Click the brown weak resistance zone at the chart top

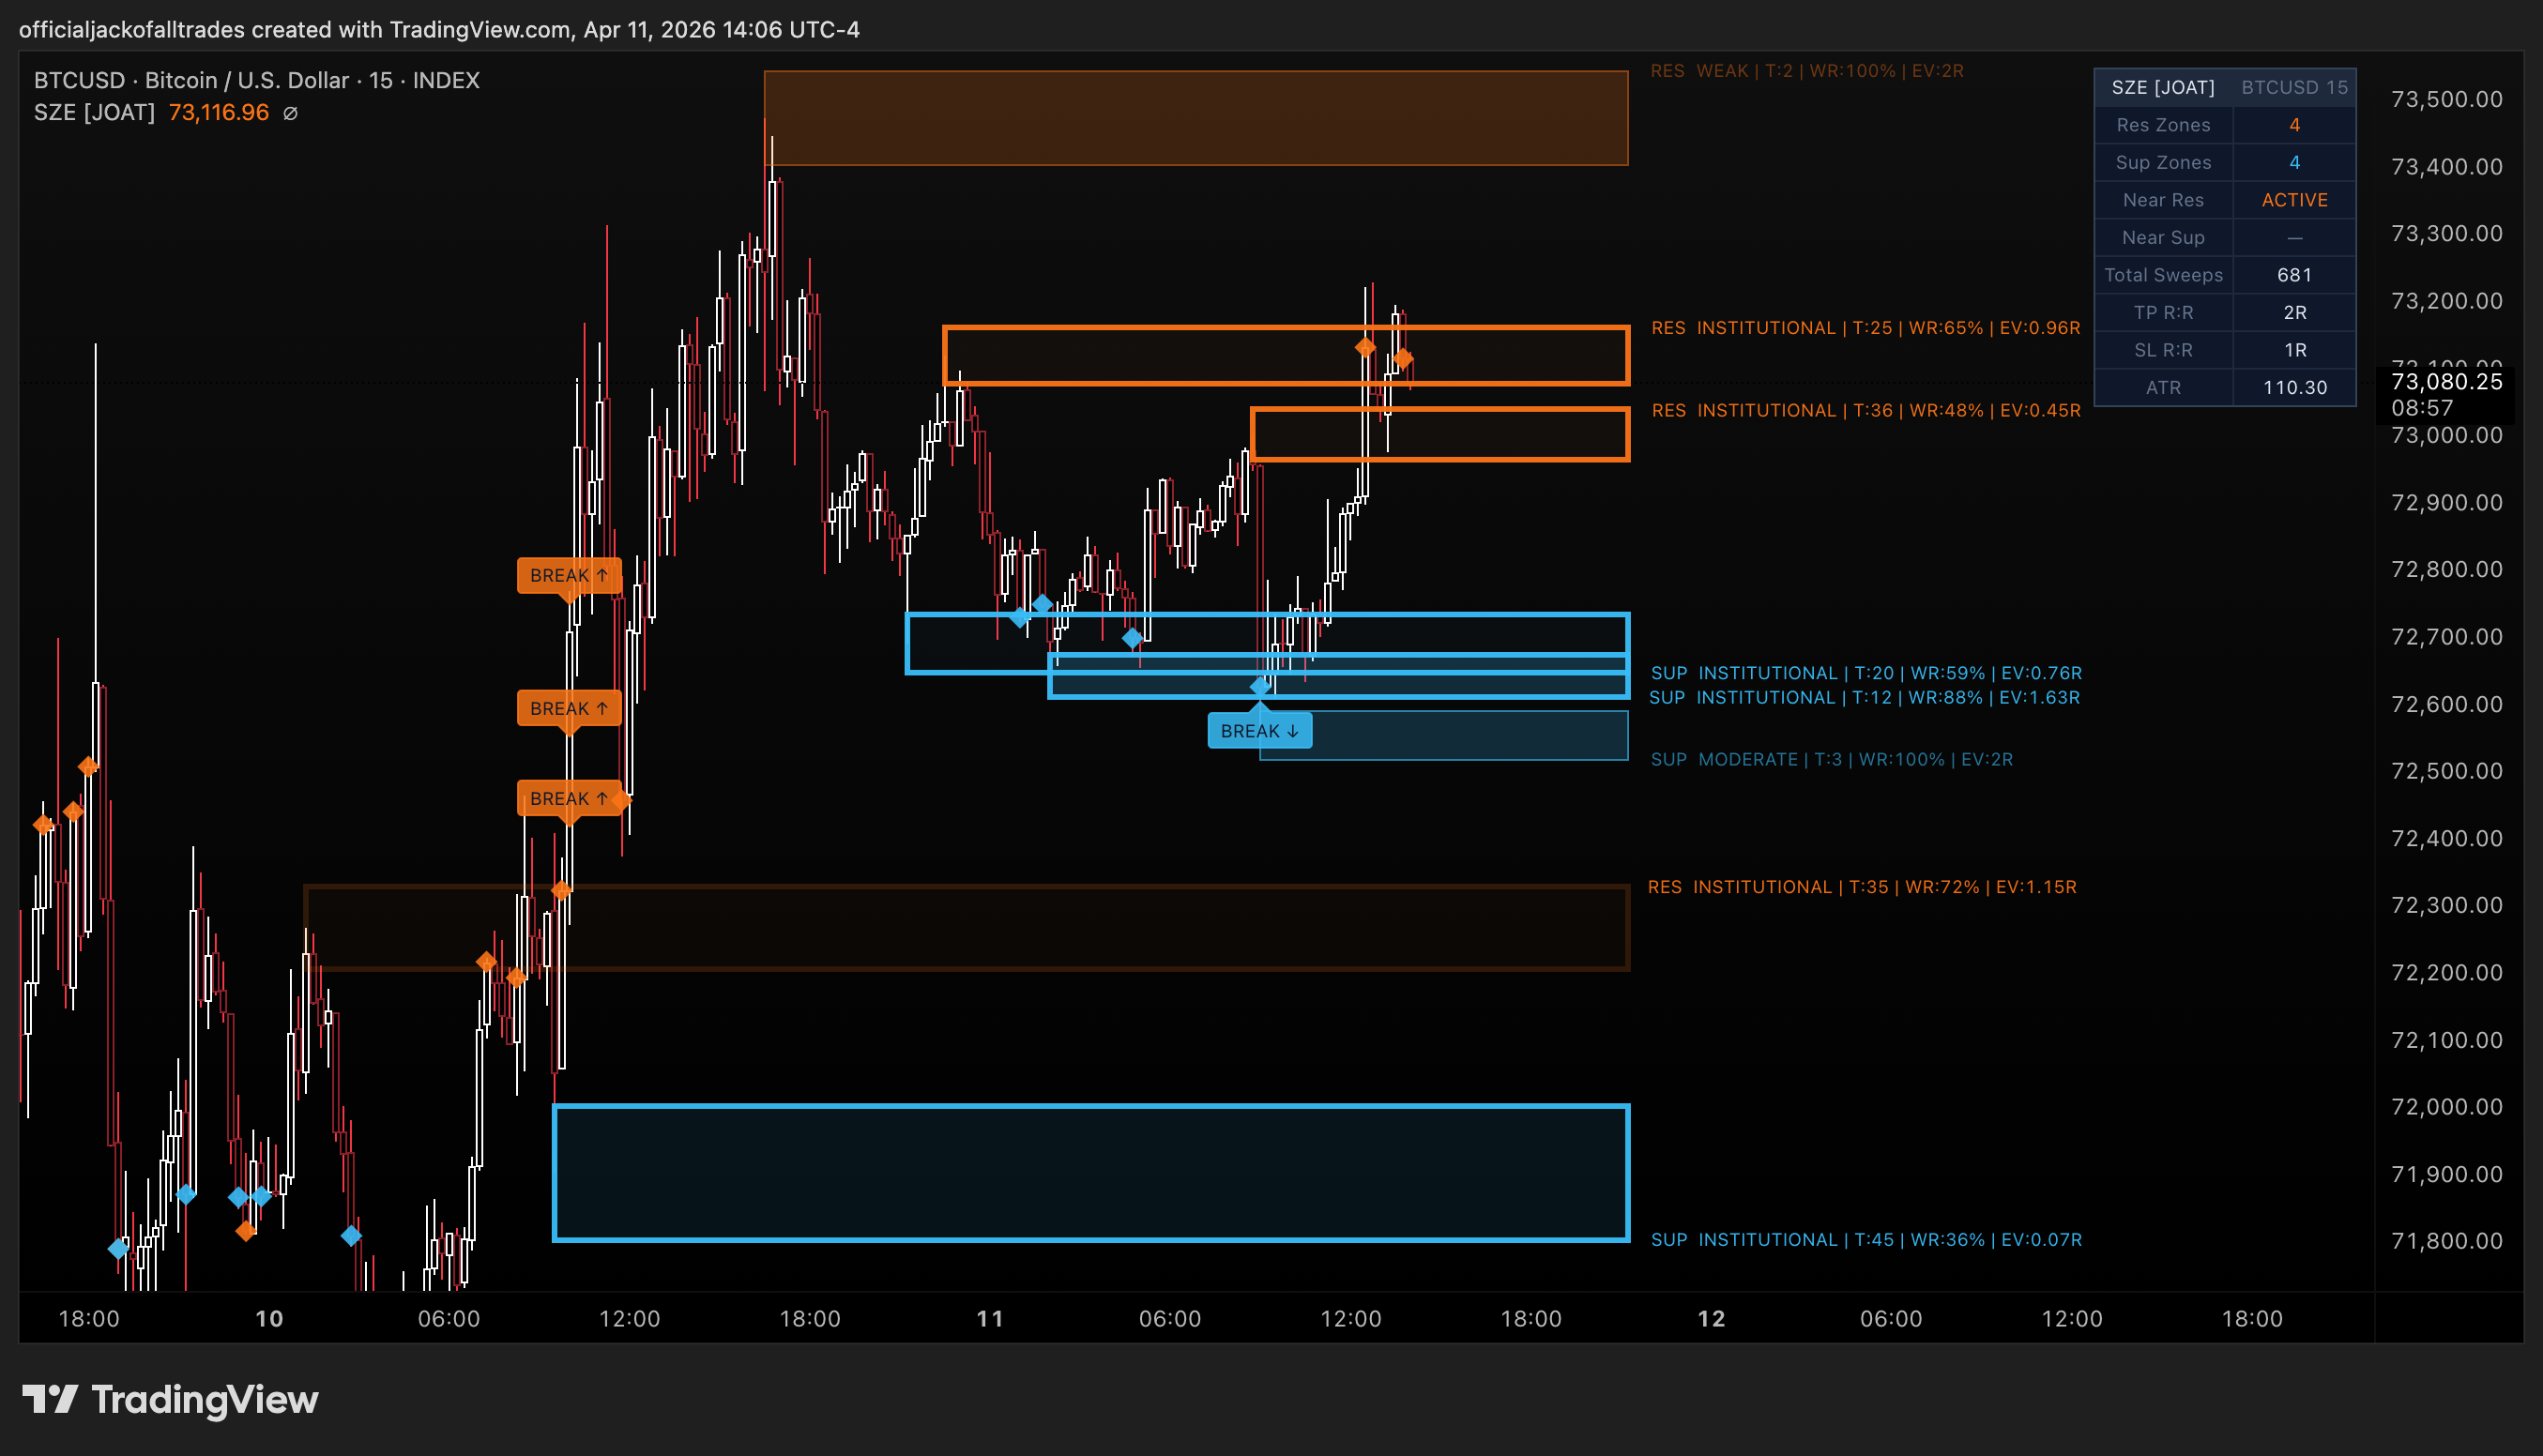(x=1196, y=118)
